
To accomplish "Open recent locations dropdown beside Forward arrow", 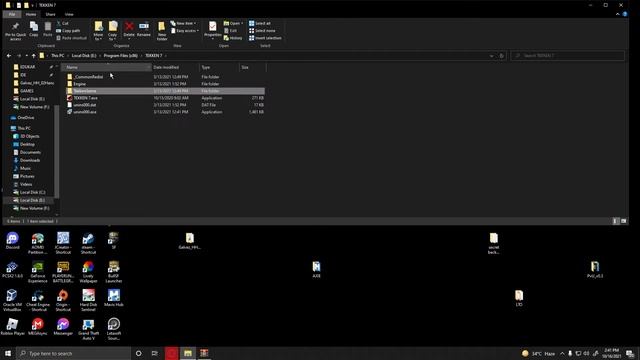I will tap(27, 56).
